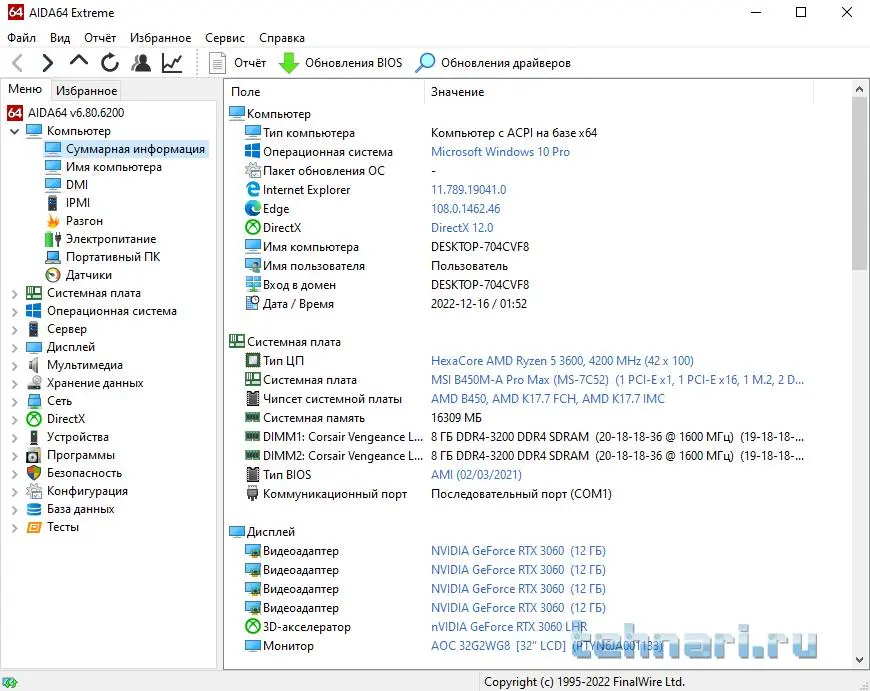Open the Сервис menu

(225, 38)
